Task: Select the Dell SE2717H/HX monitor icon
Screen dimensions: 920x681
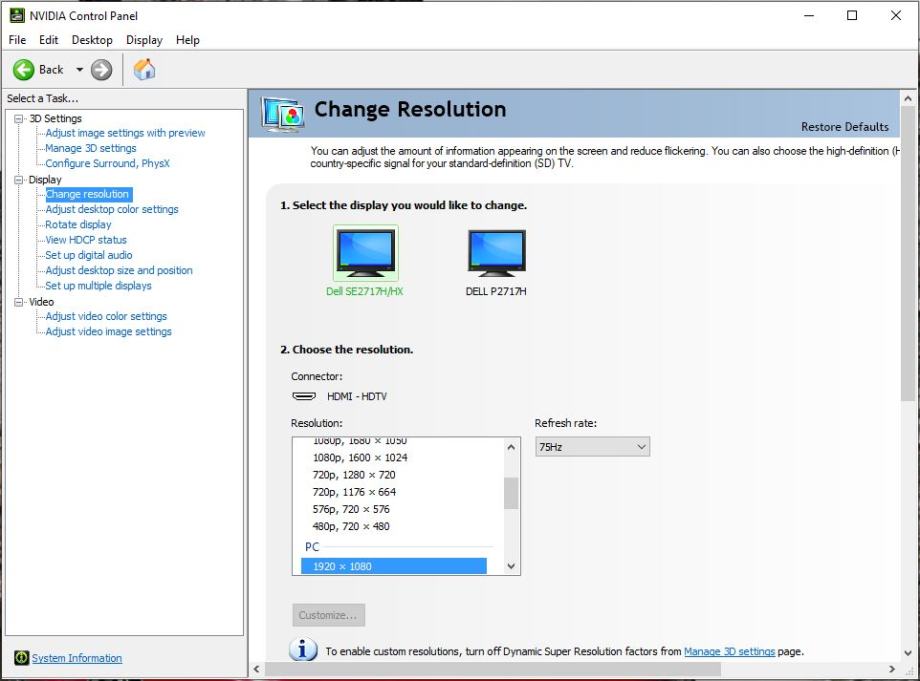Action: pyautogui.click(x=365, y=253)
